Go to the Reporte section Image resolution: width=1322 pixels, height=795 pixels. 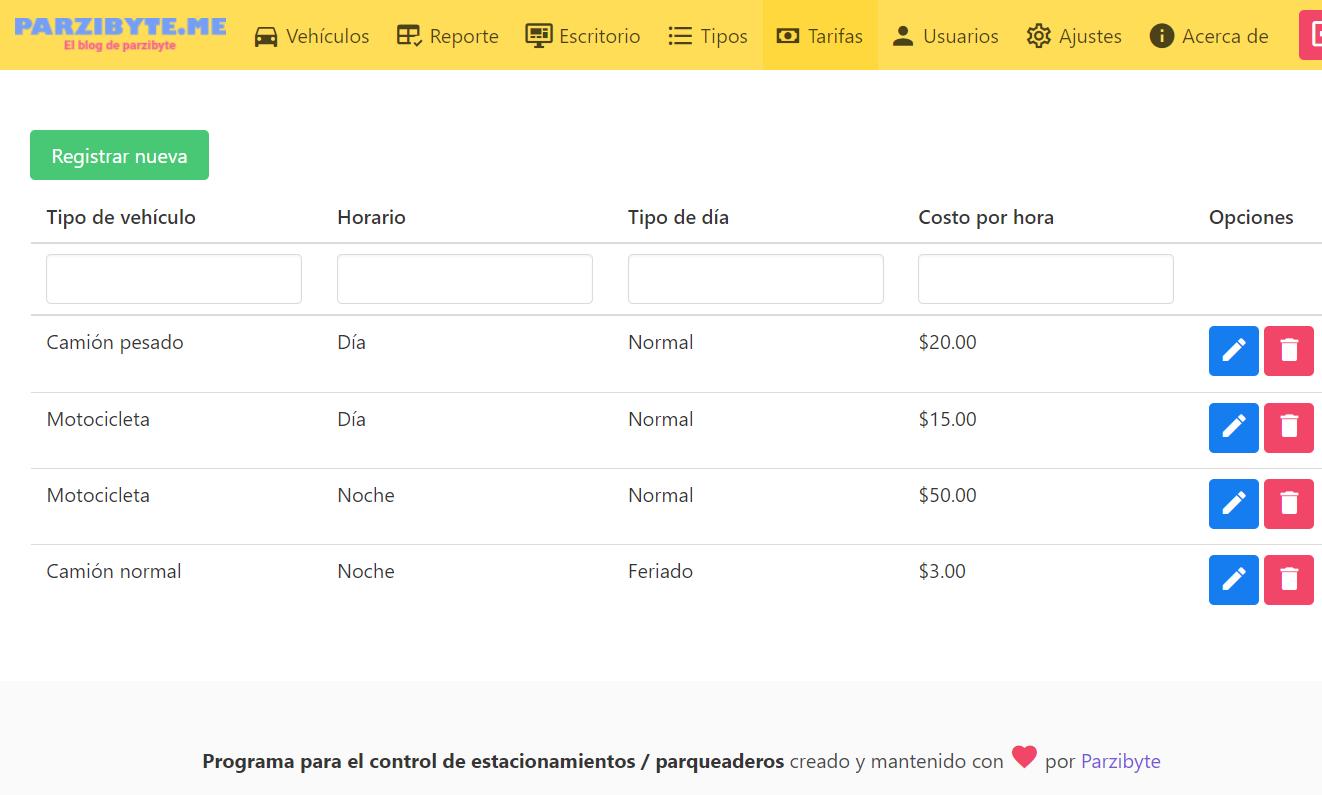point(447,36)
